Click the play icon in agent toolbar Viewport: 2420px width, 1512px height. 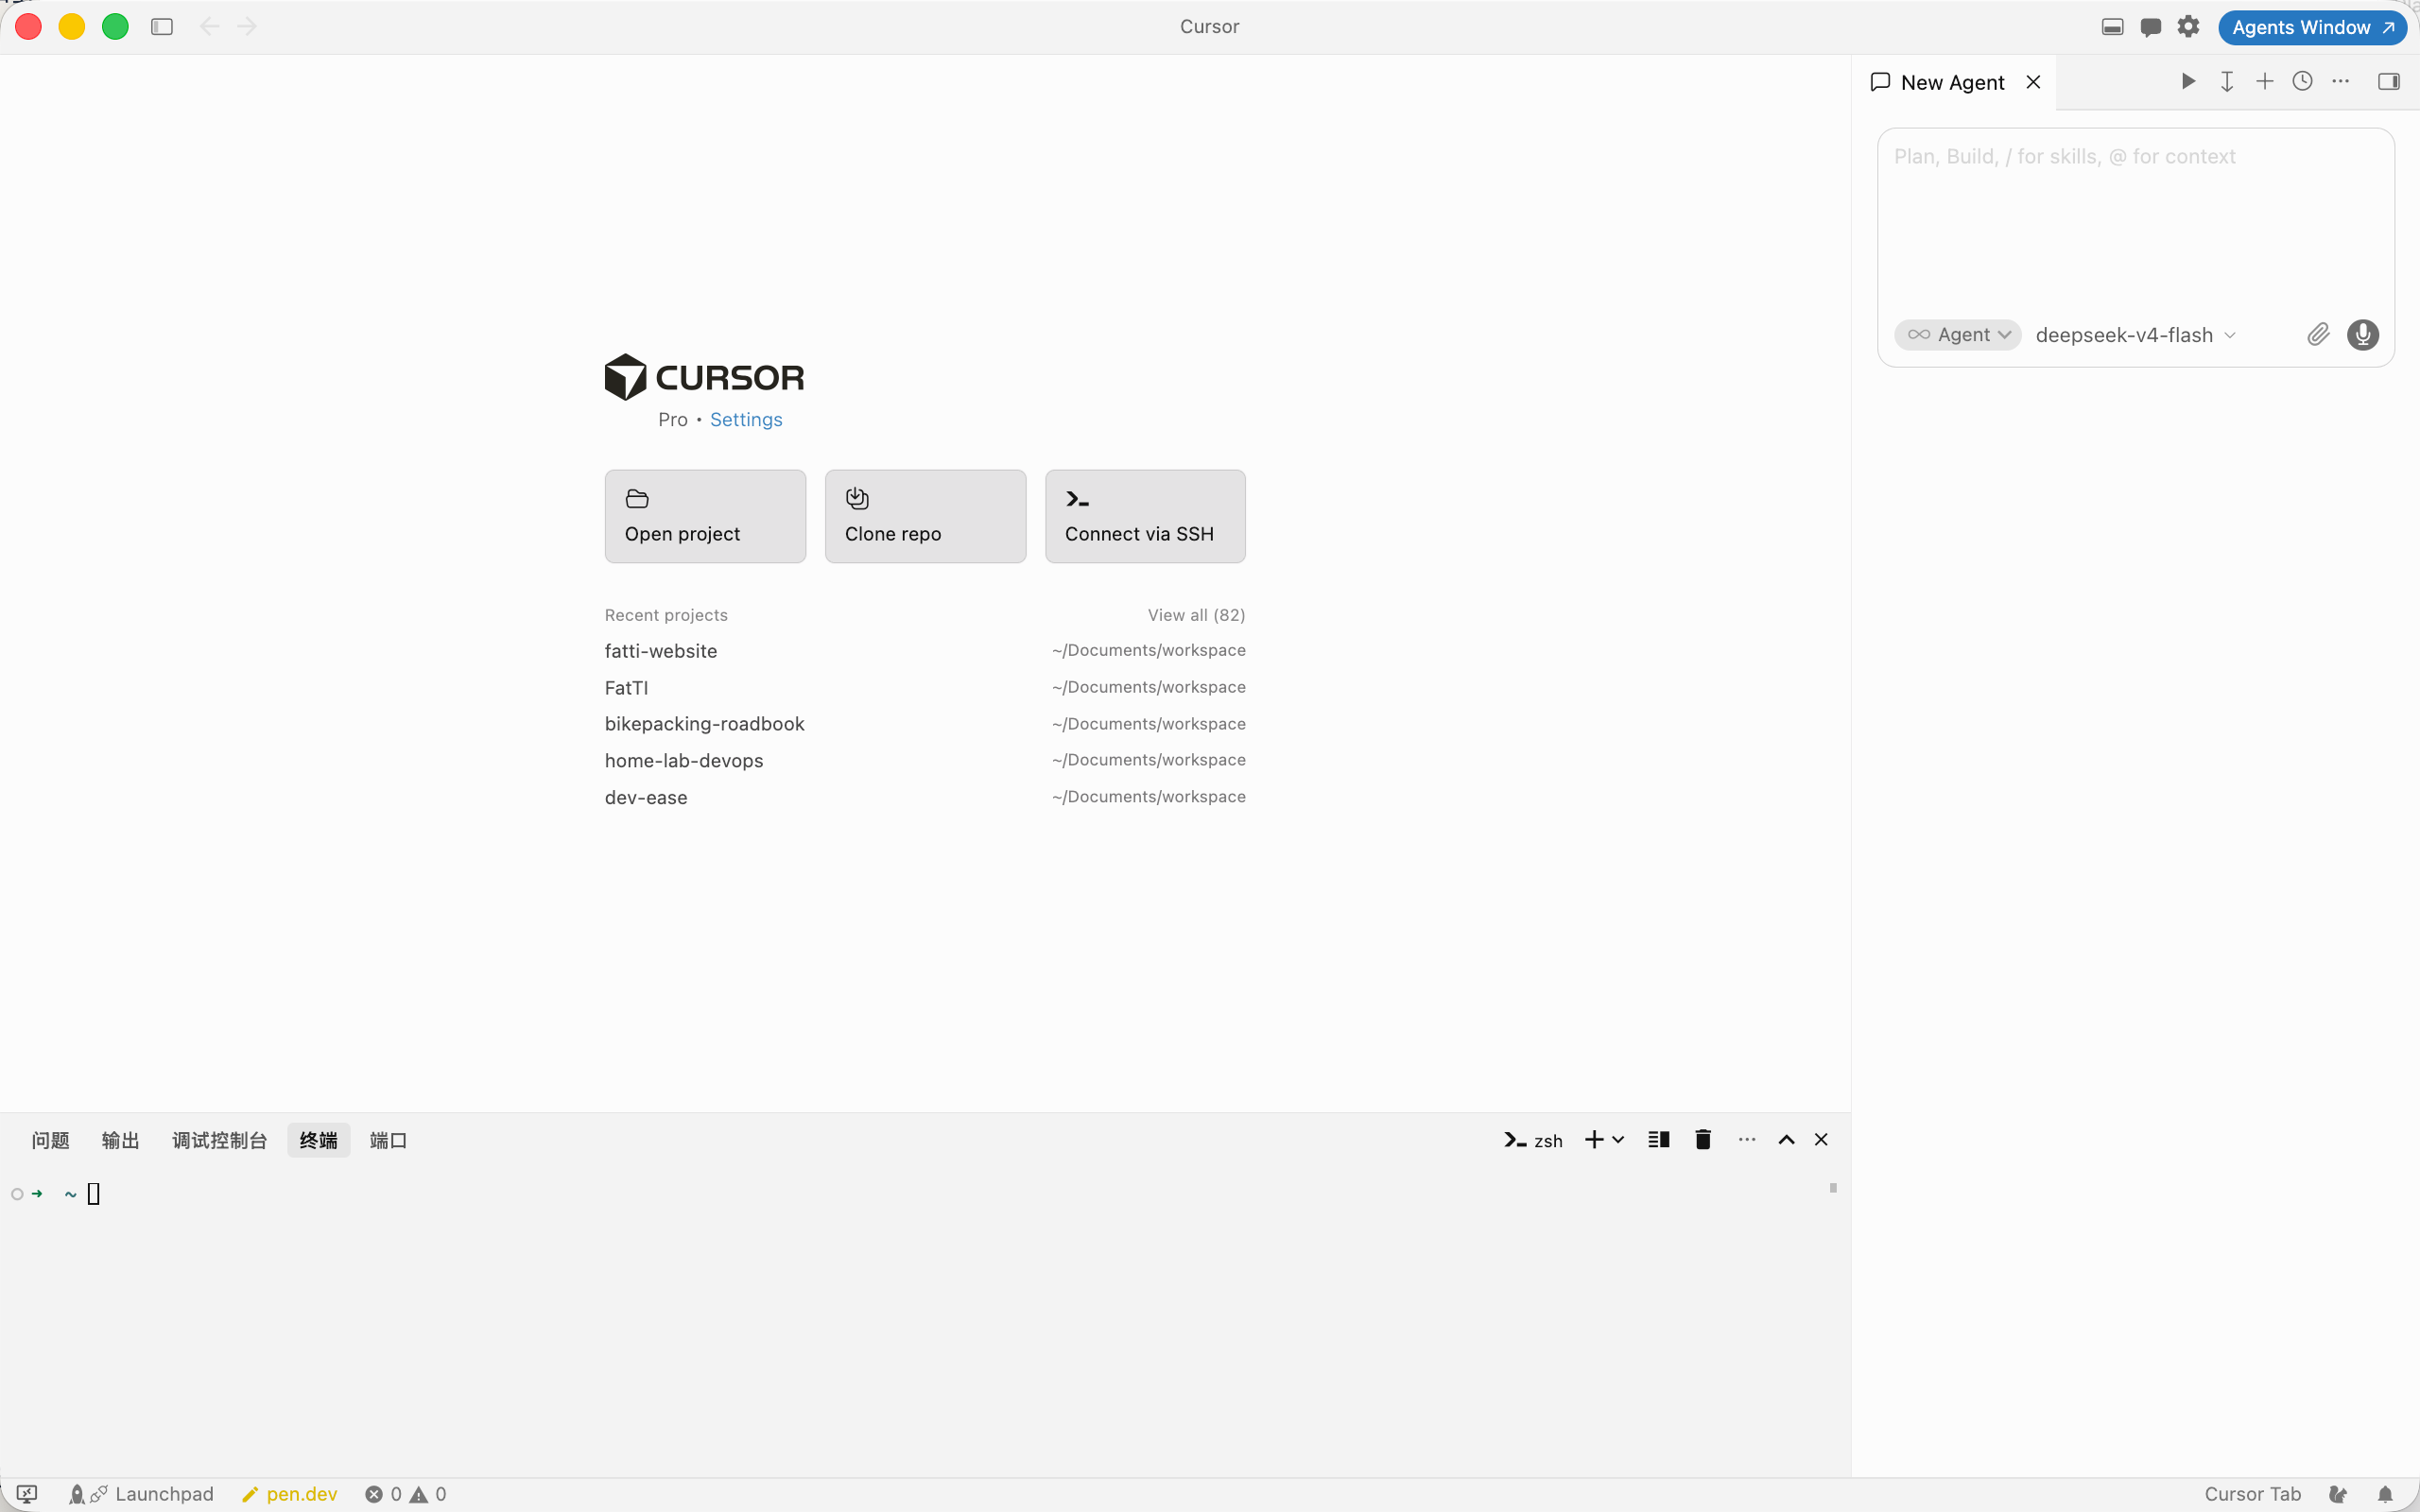click(x=2188, y=81)
